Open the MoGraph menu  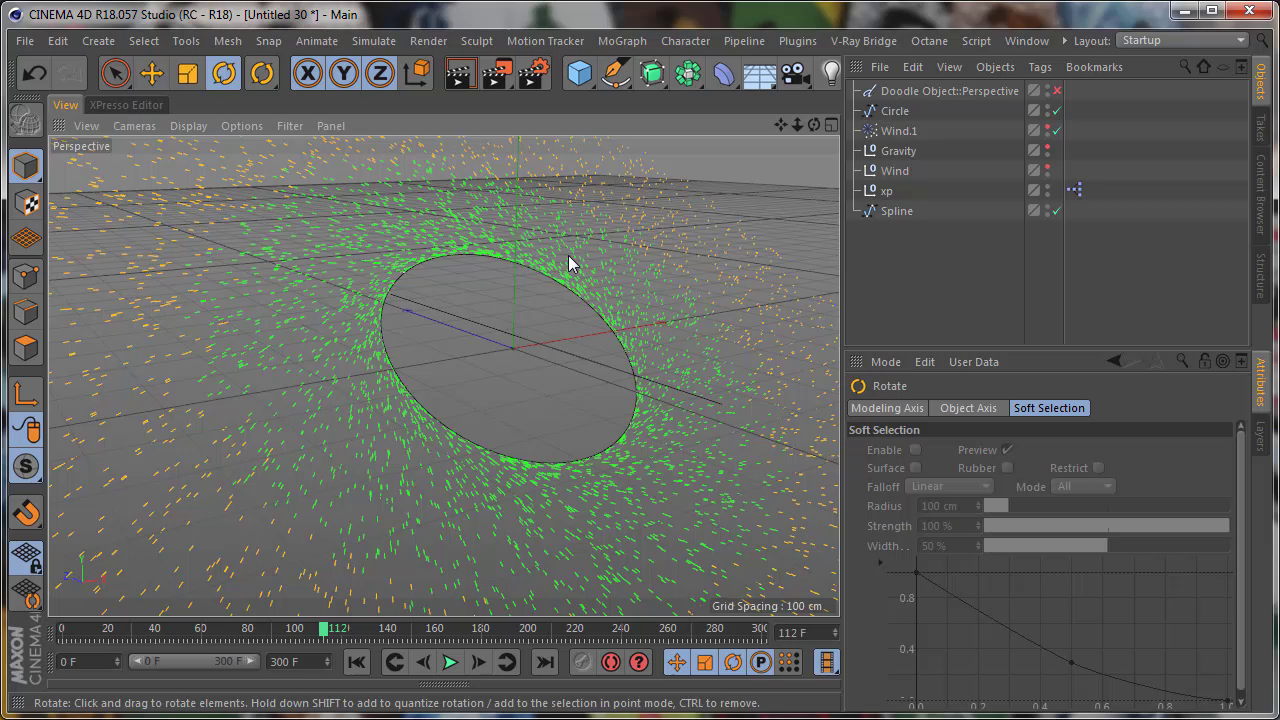click(622, 41)
